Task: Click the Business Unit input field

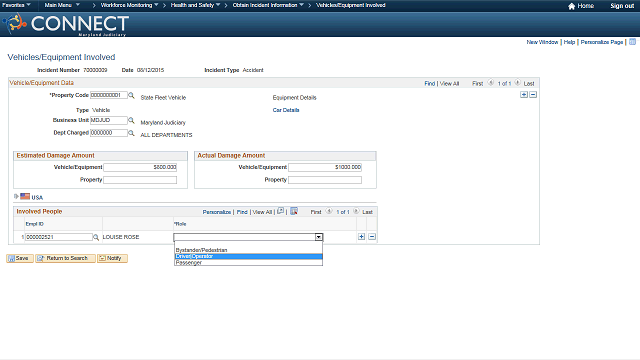Action: pos(109,120)
